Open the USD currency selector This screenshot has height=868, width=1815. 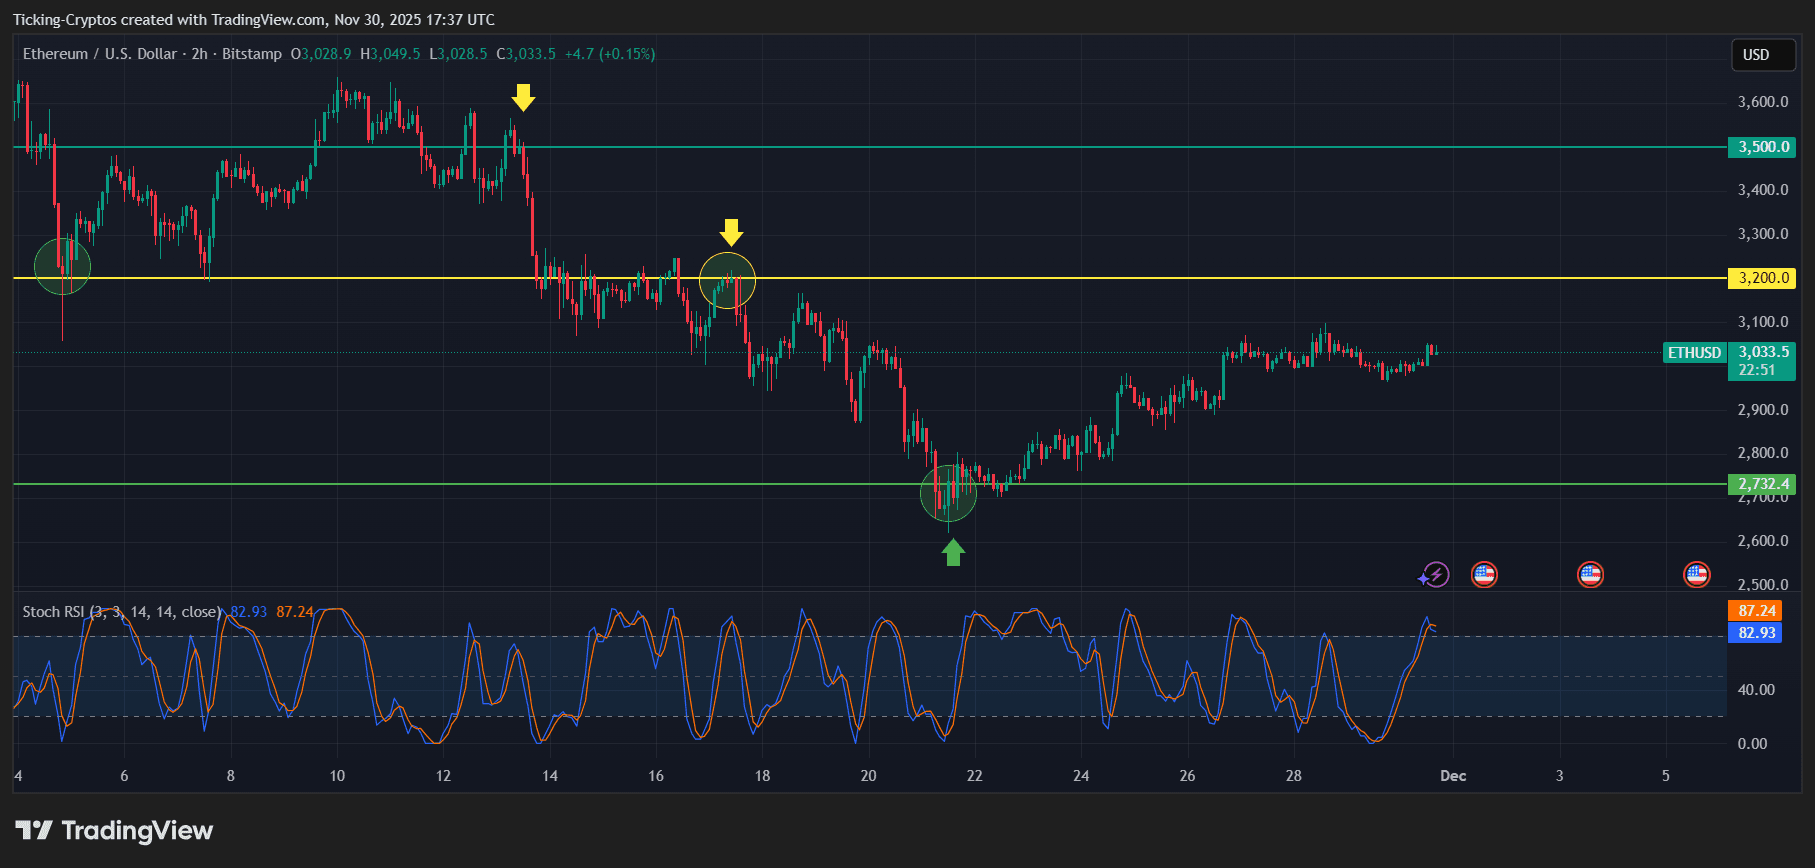pyautogui.click(x=1762, y=55)
